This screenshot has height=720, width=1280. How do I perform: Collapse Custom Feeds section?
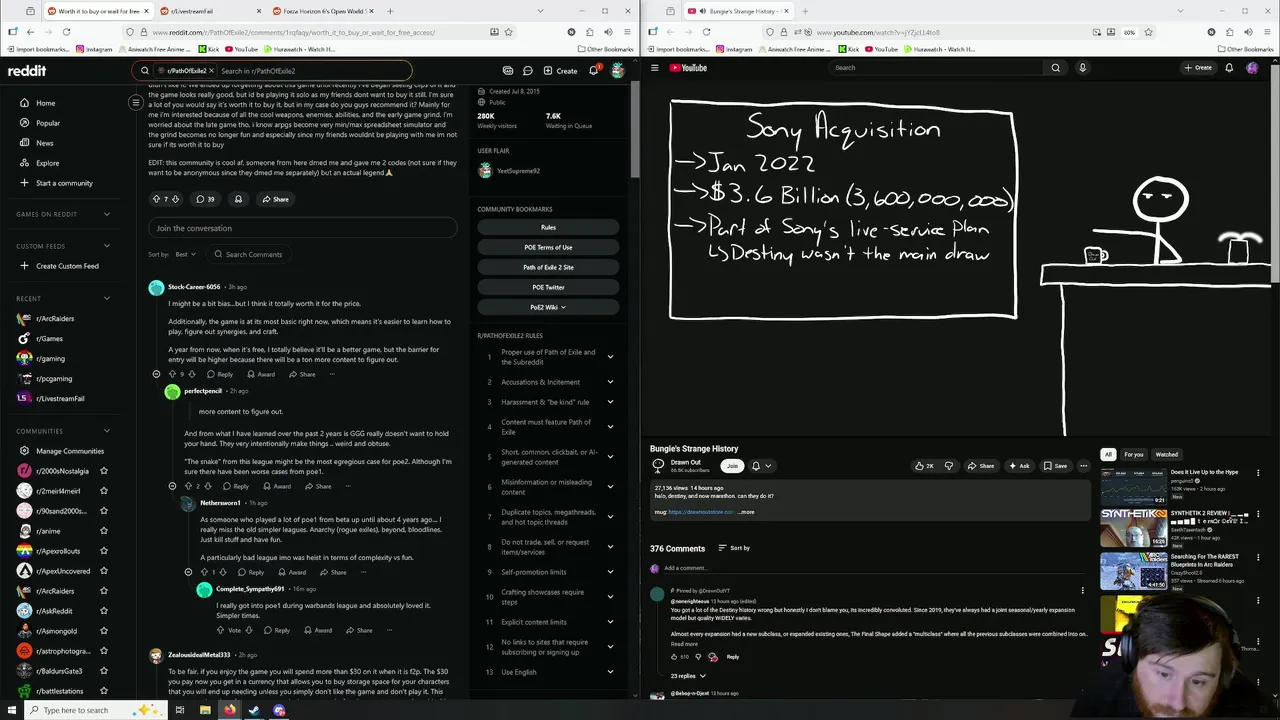tap(109, 246)
